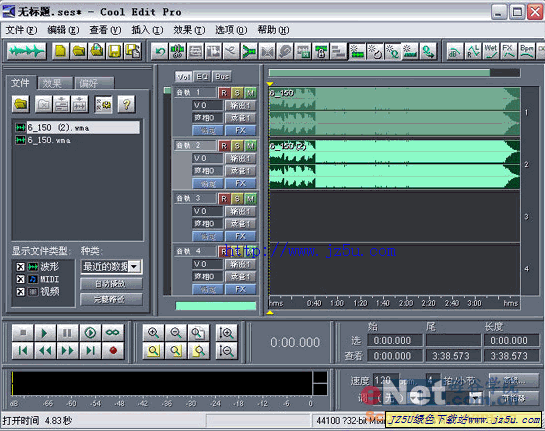Click the file panel options gear icon
Viewport: 545px width, 431px height.
pos(103,104)
